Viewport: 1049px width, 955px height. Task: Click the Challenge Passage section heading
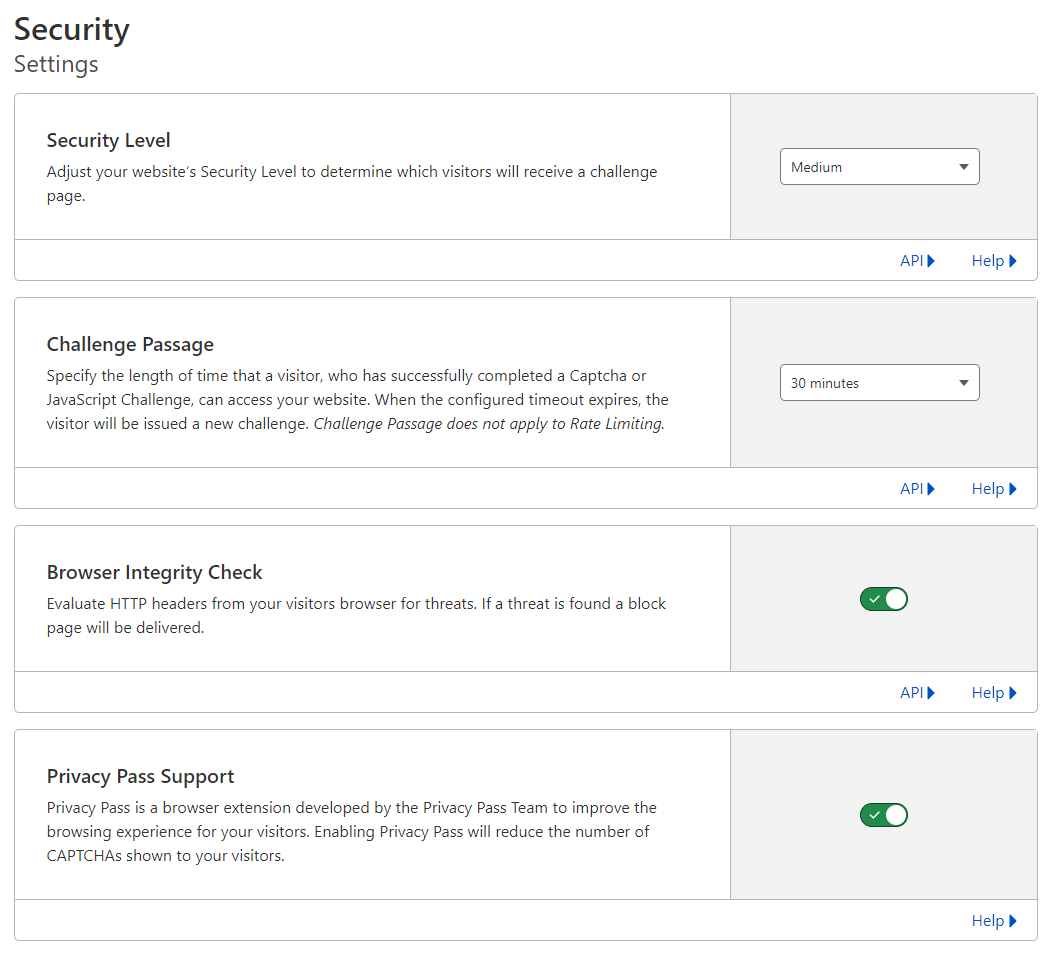point(130,345)
